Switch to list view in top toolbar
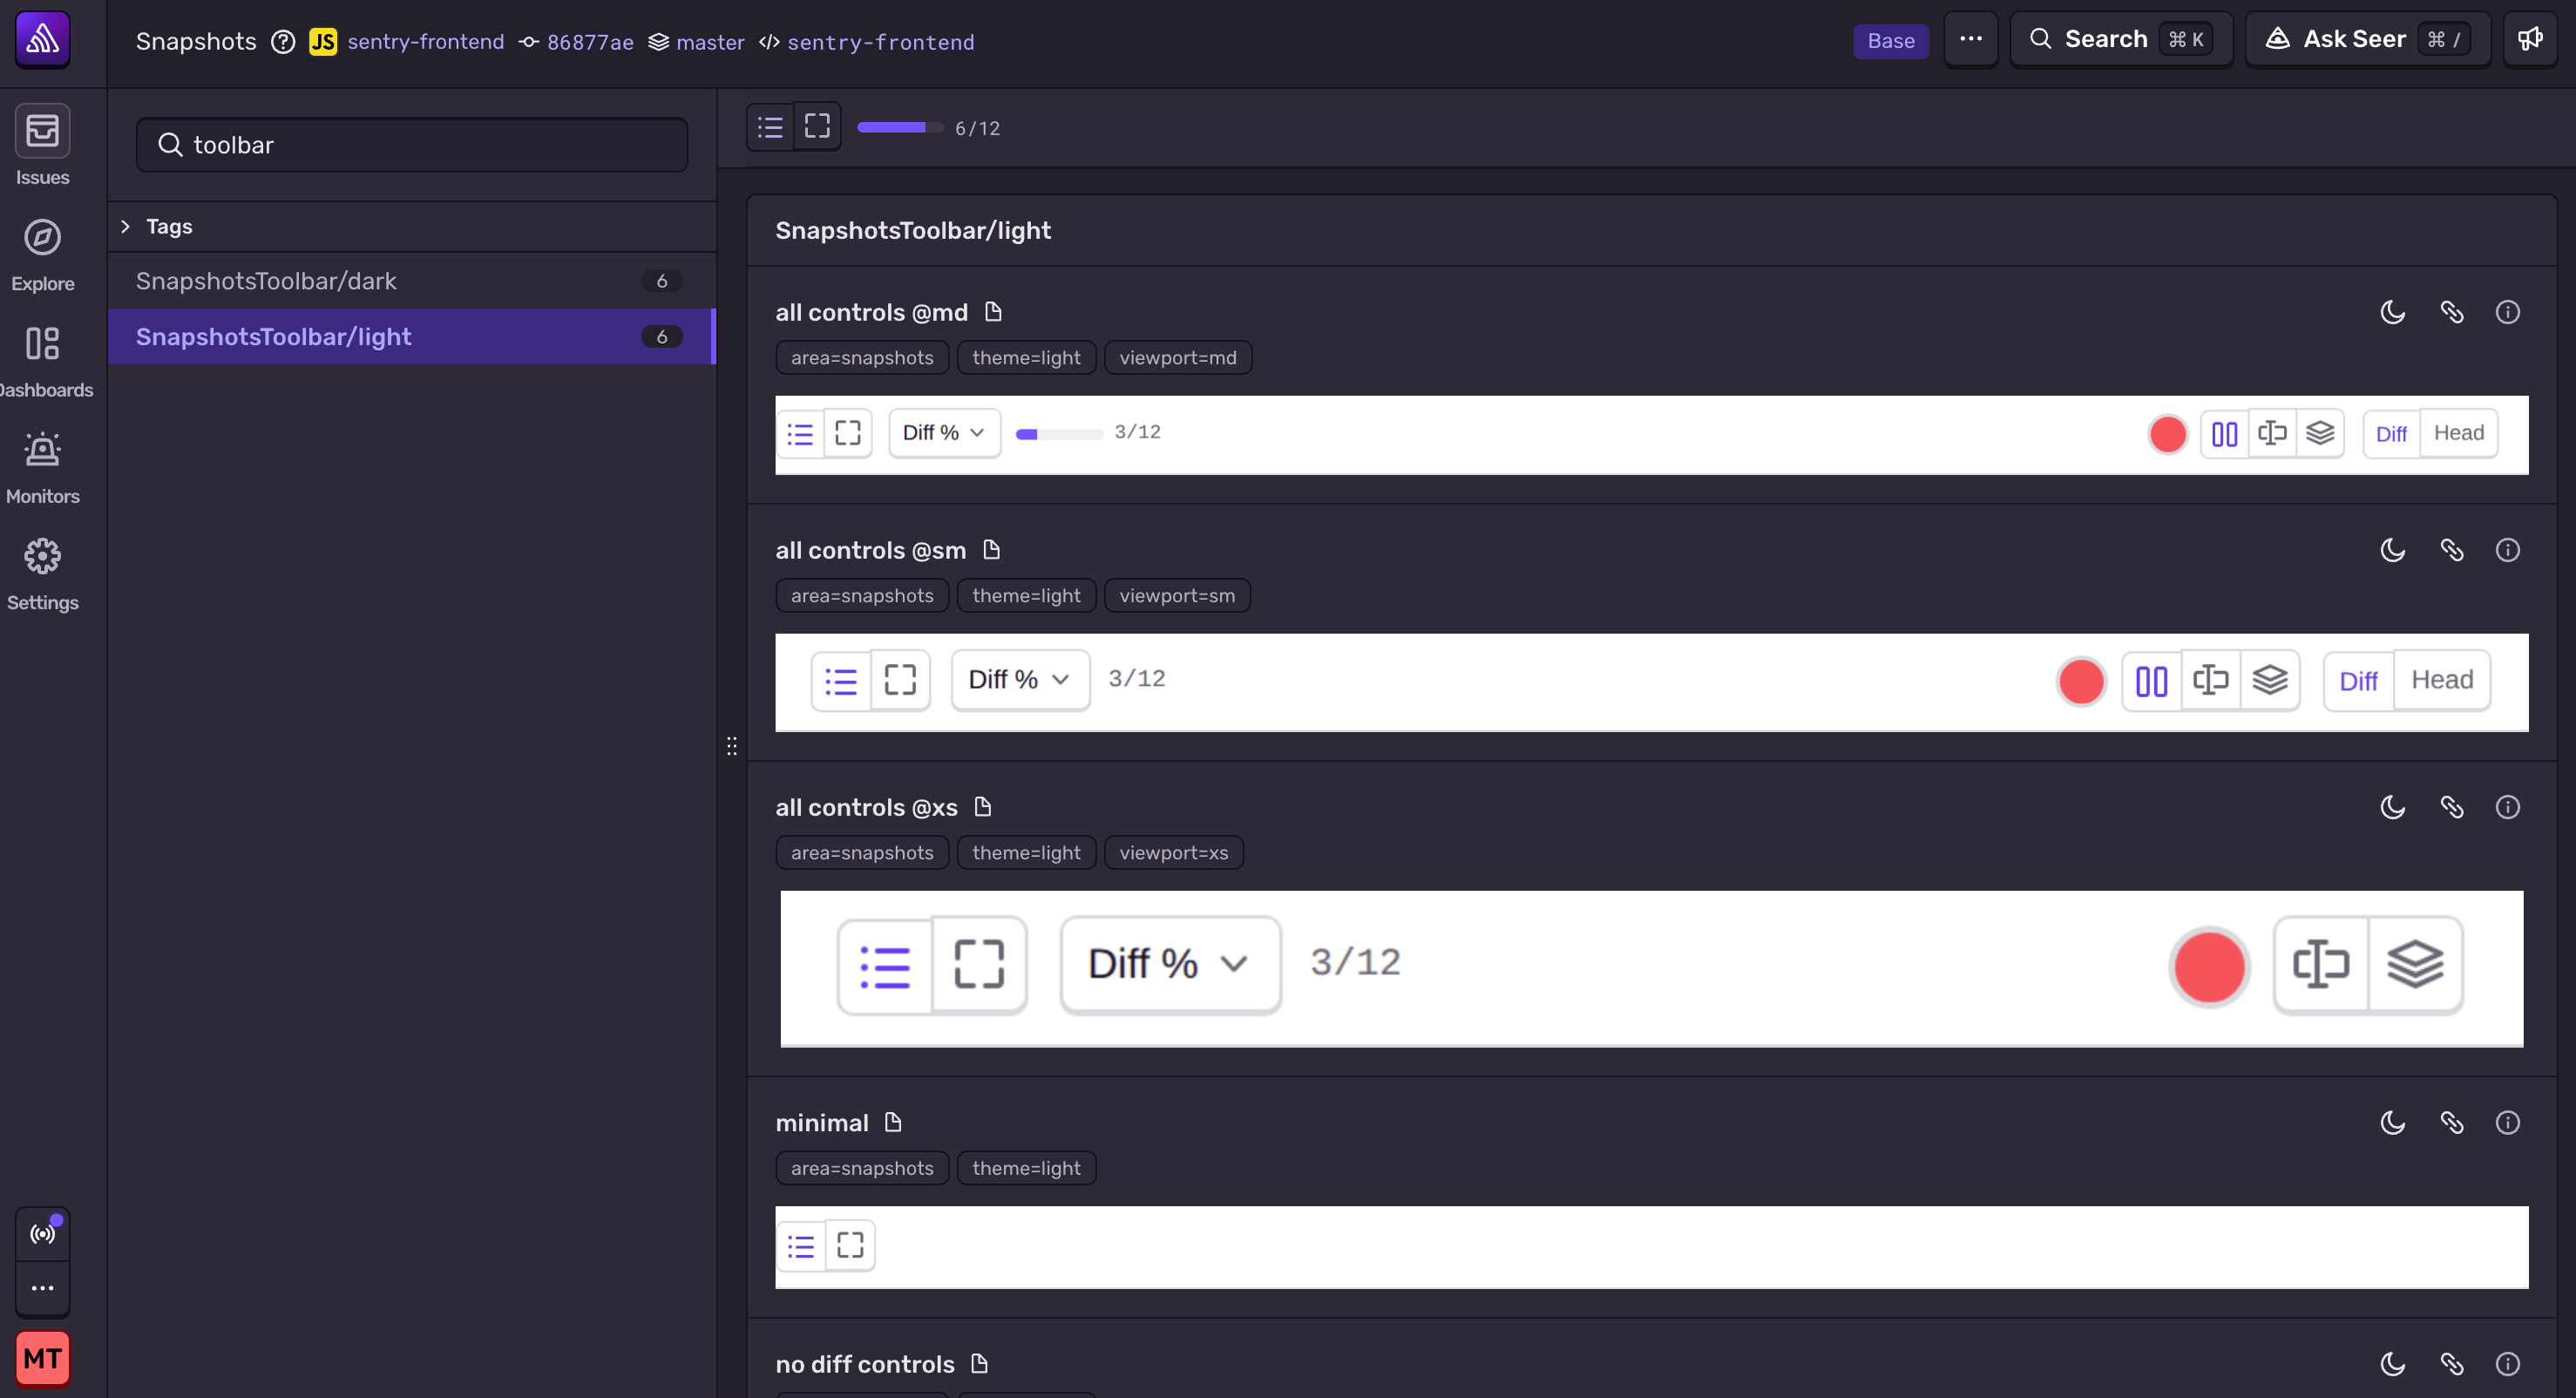 click(x=770, y=127)
